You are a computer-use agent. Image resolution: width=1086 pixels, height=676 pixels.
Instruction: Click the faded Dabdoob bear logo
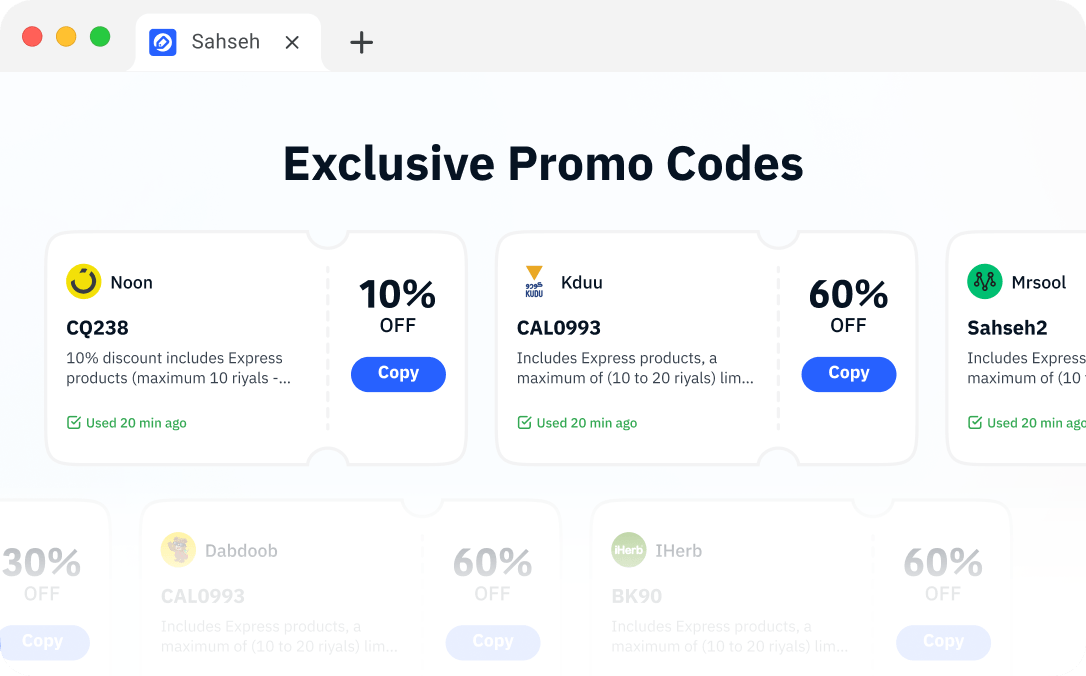(179, 550)
